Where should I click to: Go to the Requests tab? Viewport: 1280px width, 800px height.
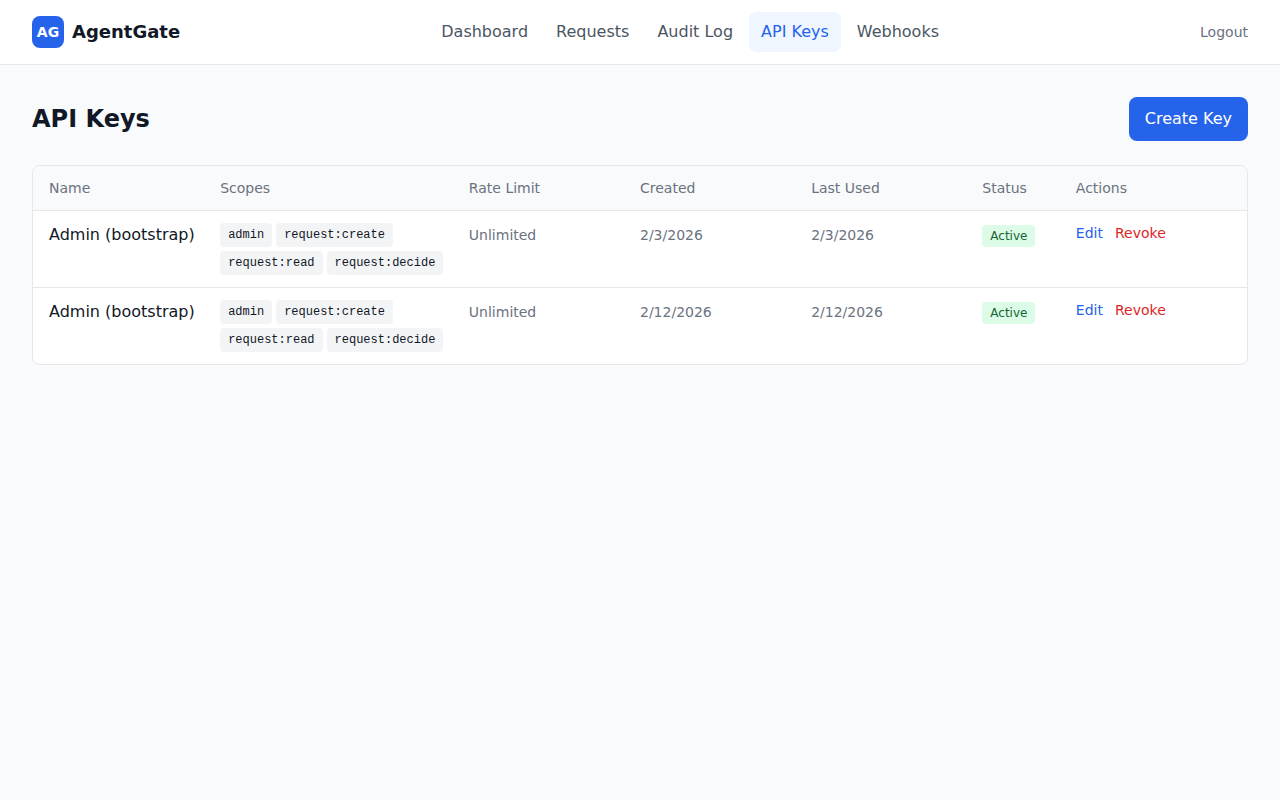[593, 32]
